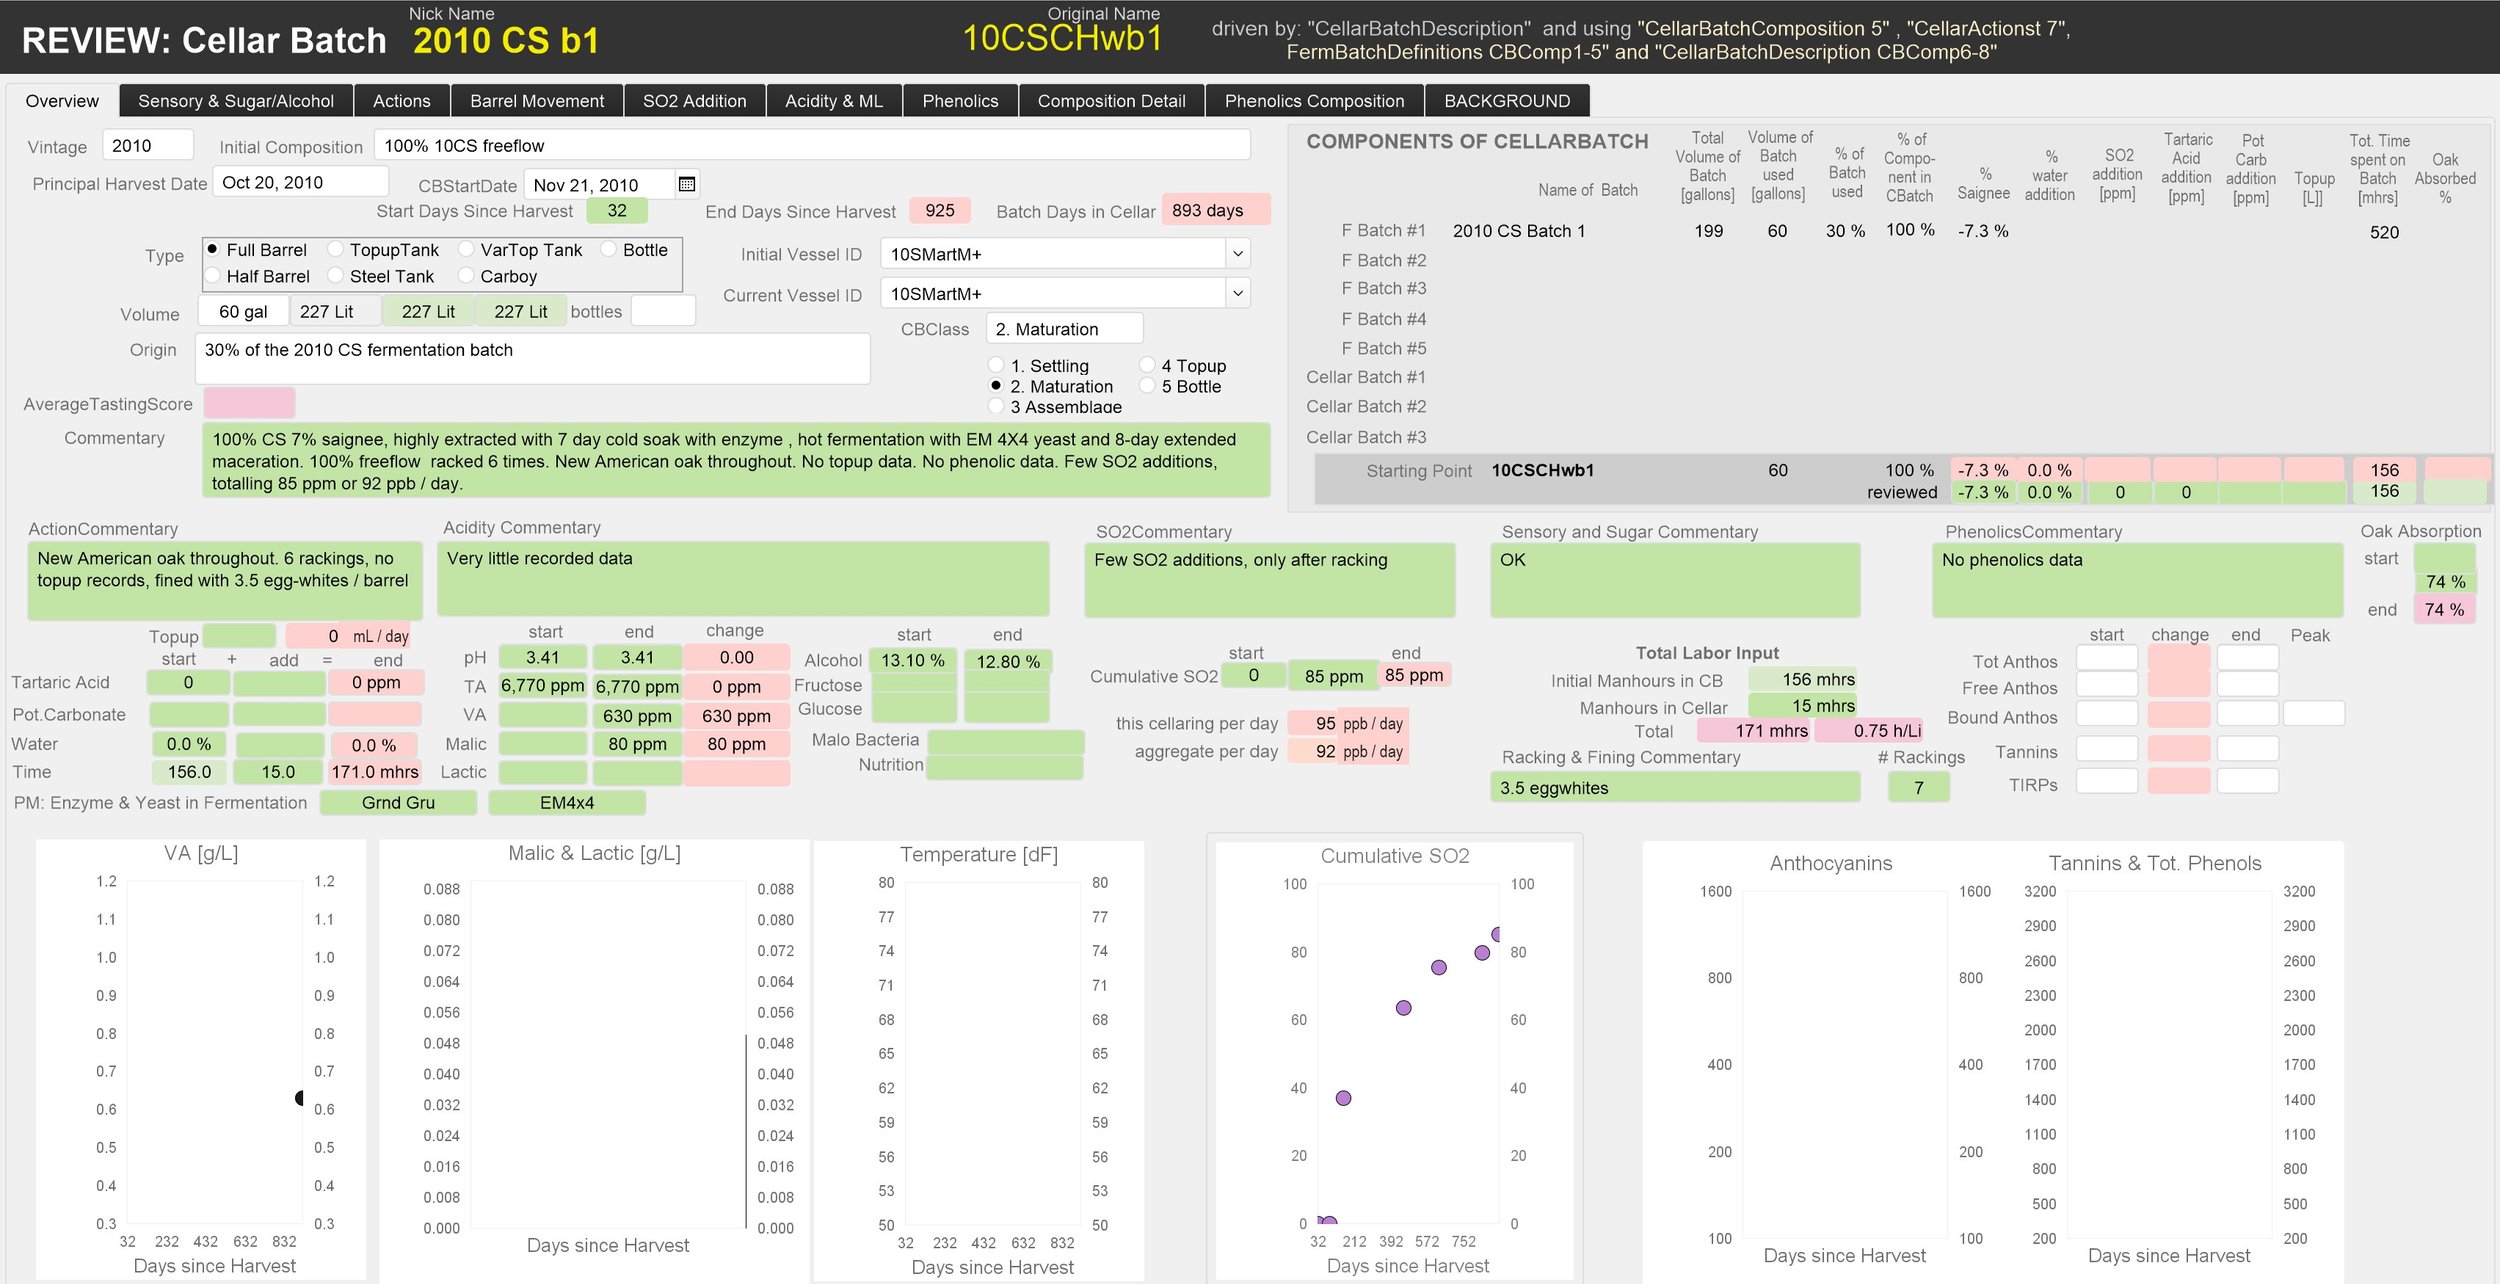This screenshot has height=1284, width=2500.
Task: Switch to the Overview tab
Action: (x=62, y=101)
